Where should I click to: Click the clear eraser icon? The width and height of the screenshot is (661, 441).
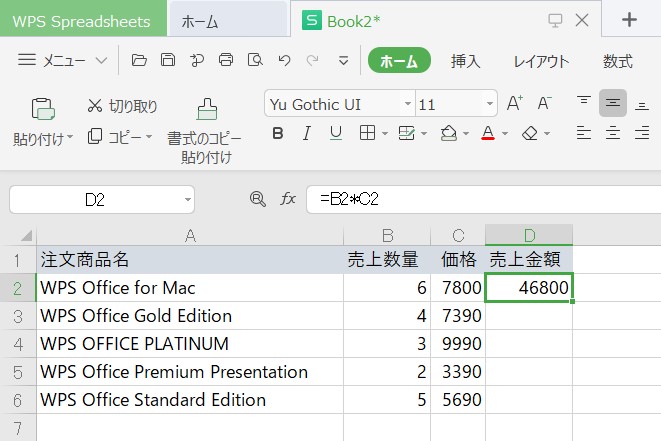pyautogui.click(x=530, y=134)
